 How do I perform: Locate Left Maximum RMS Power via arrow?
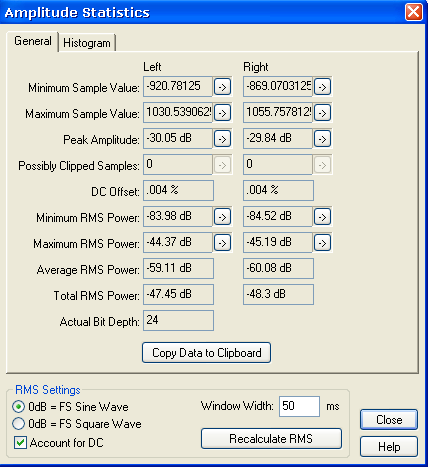[x=223, y=243]
